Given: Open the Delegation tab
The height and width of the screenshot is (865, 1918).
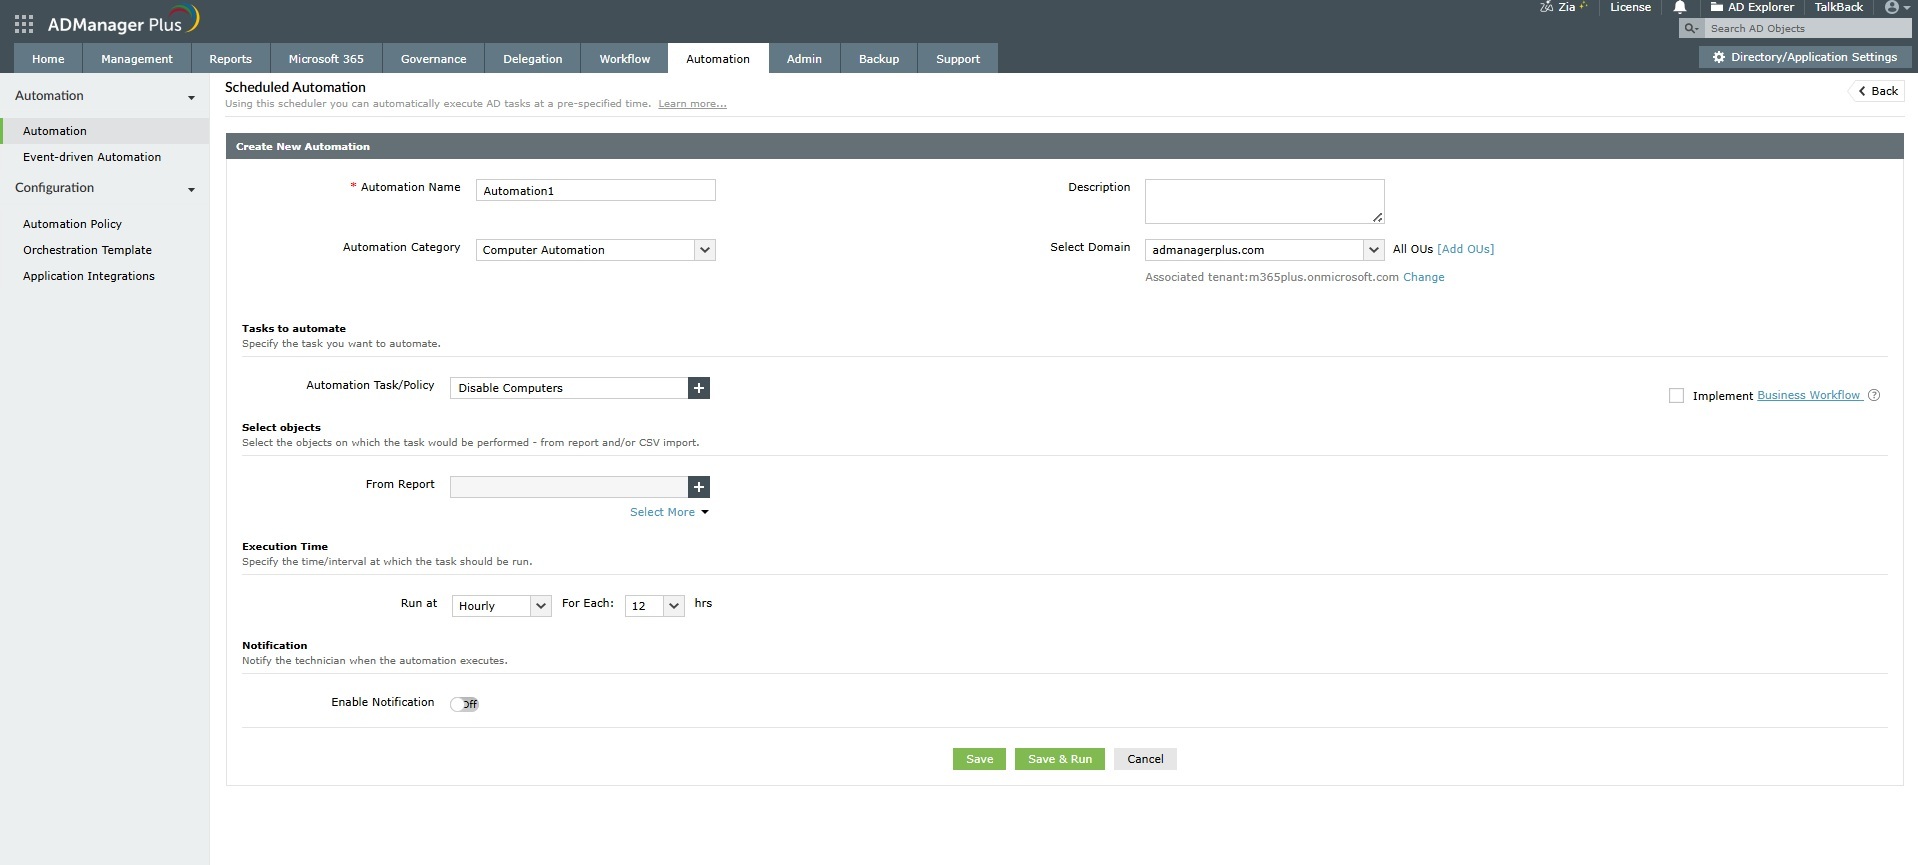Looking at the screenshot, I should [x=533, y=59].
